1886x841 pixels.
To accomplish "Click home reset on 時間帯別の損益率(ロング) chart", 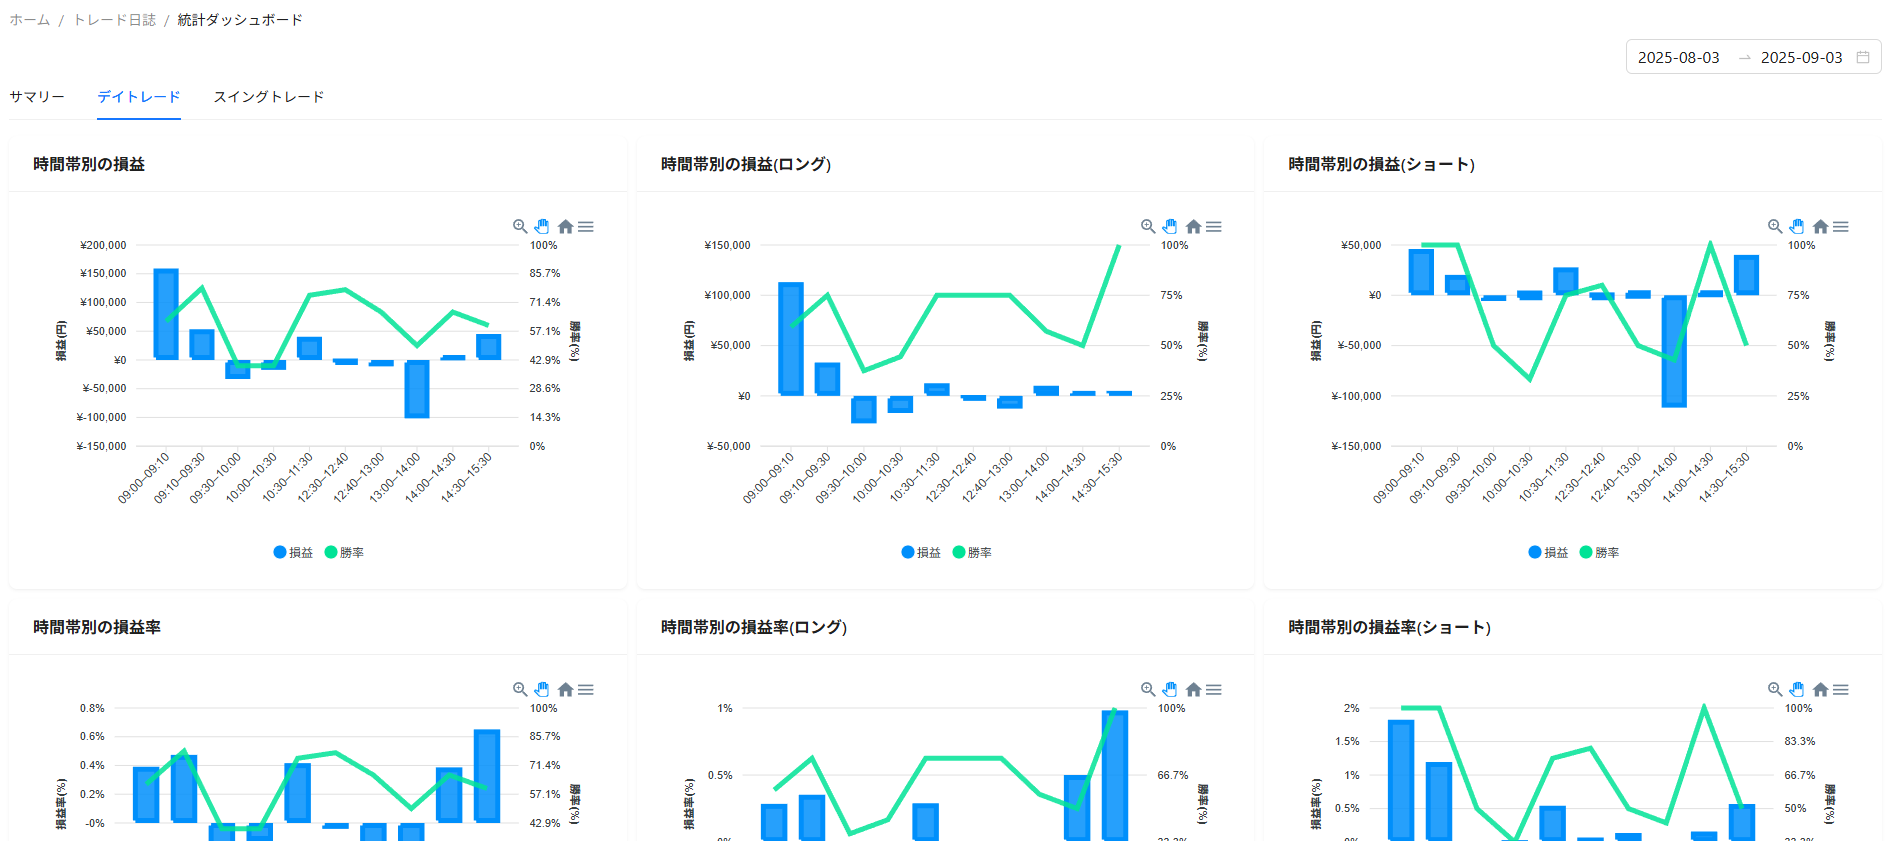I will tap(1193, 690).
